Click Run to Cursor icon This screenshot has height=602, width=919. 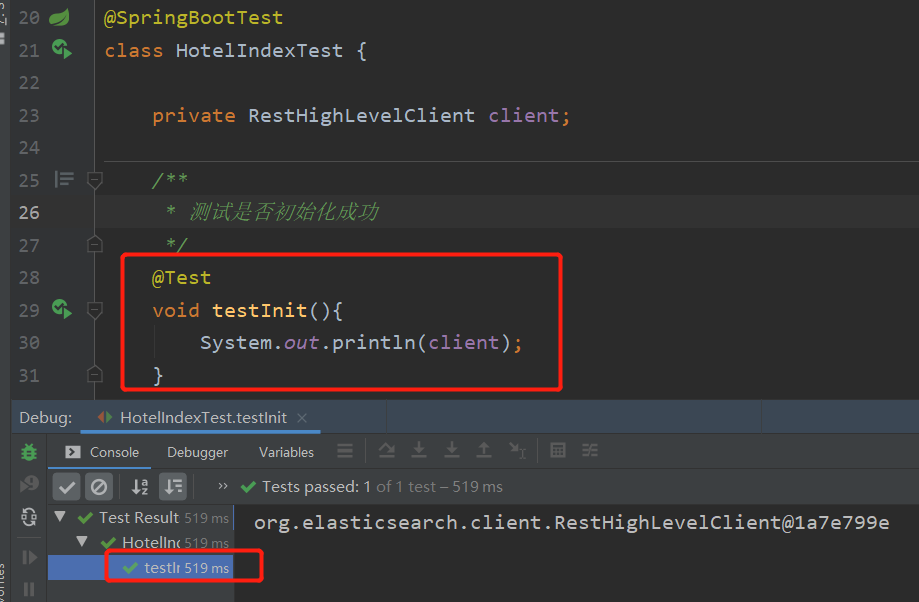click(518, 450)
